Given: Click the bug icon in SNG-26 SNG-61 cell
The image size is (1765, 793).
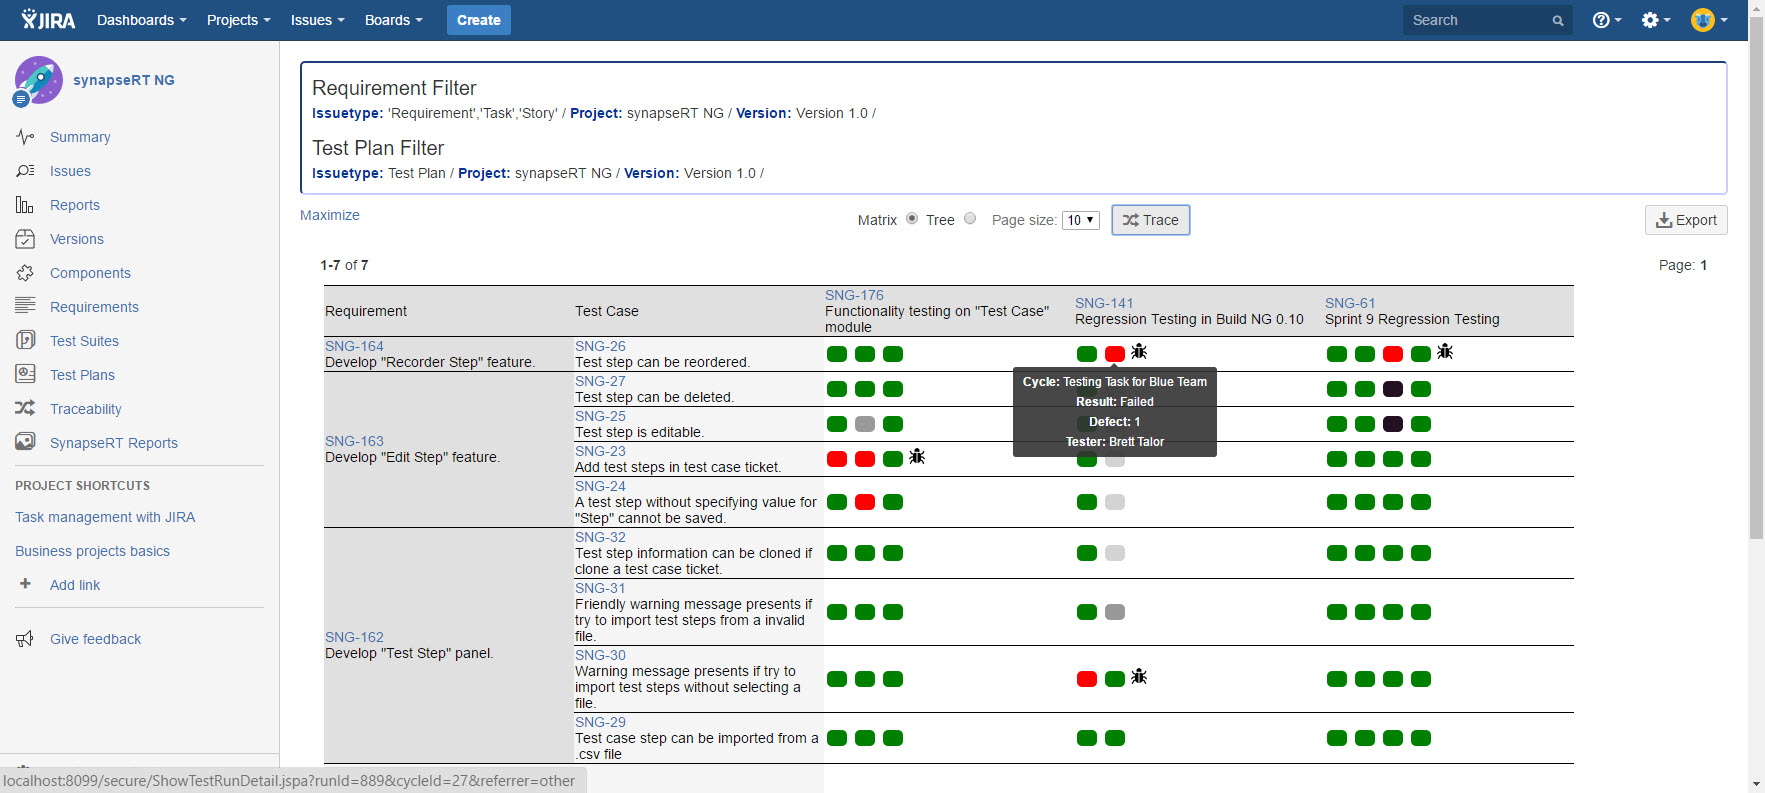Looking at the screenshot, I should coord(1445,352).
